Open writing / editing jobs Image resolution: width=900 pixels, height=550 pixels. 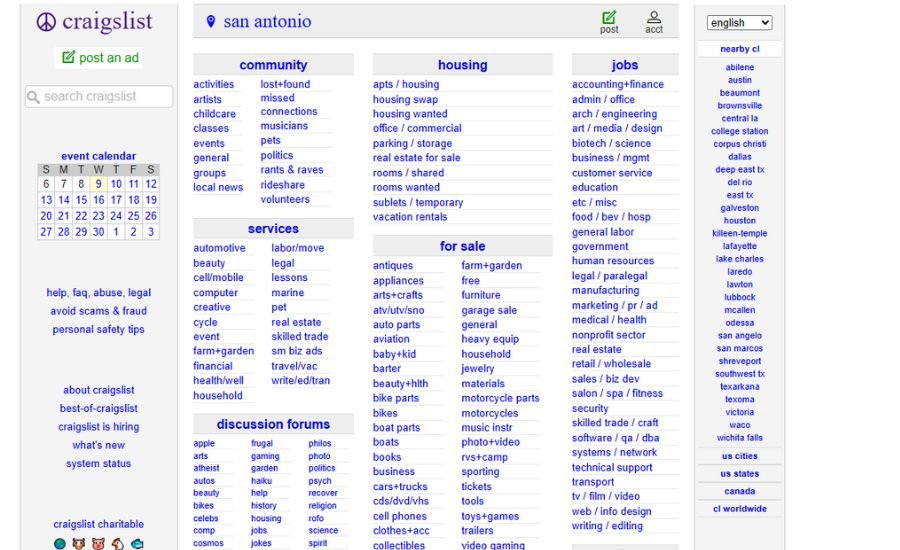pos(607,526)
